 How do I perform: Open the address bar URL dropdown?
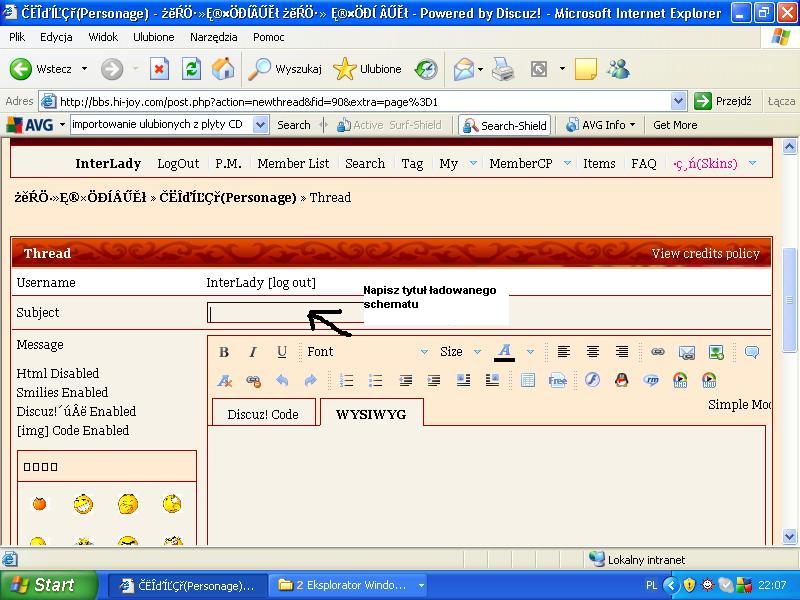pyautogui.click(x=678, y=101)
